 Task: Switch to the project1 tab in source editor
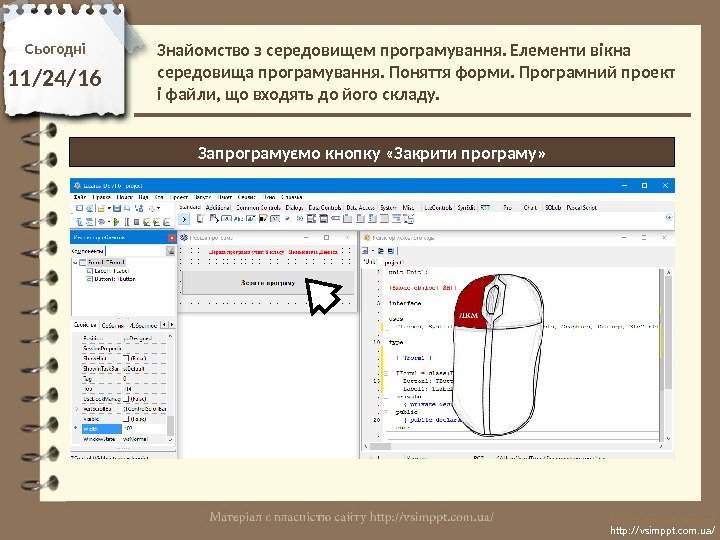pyautogui.click(x=394, y=263)
